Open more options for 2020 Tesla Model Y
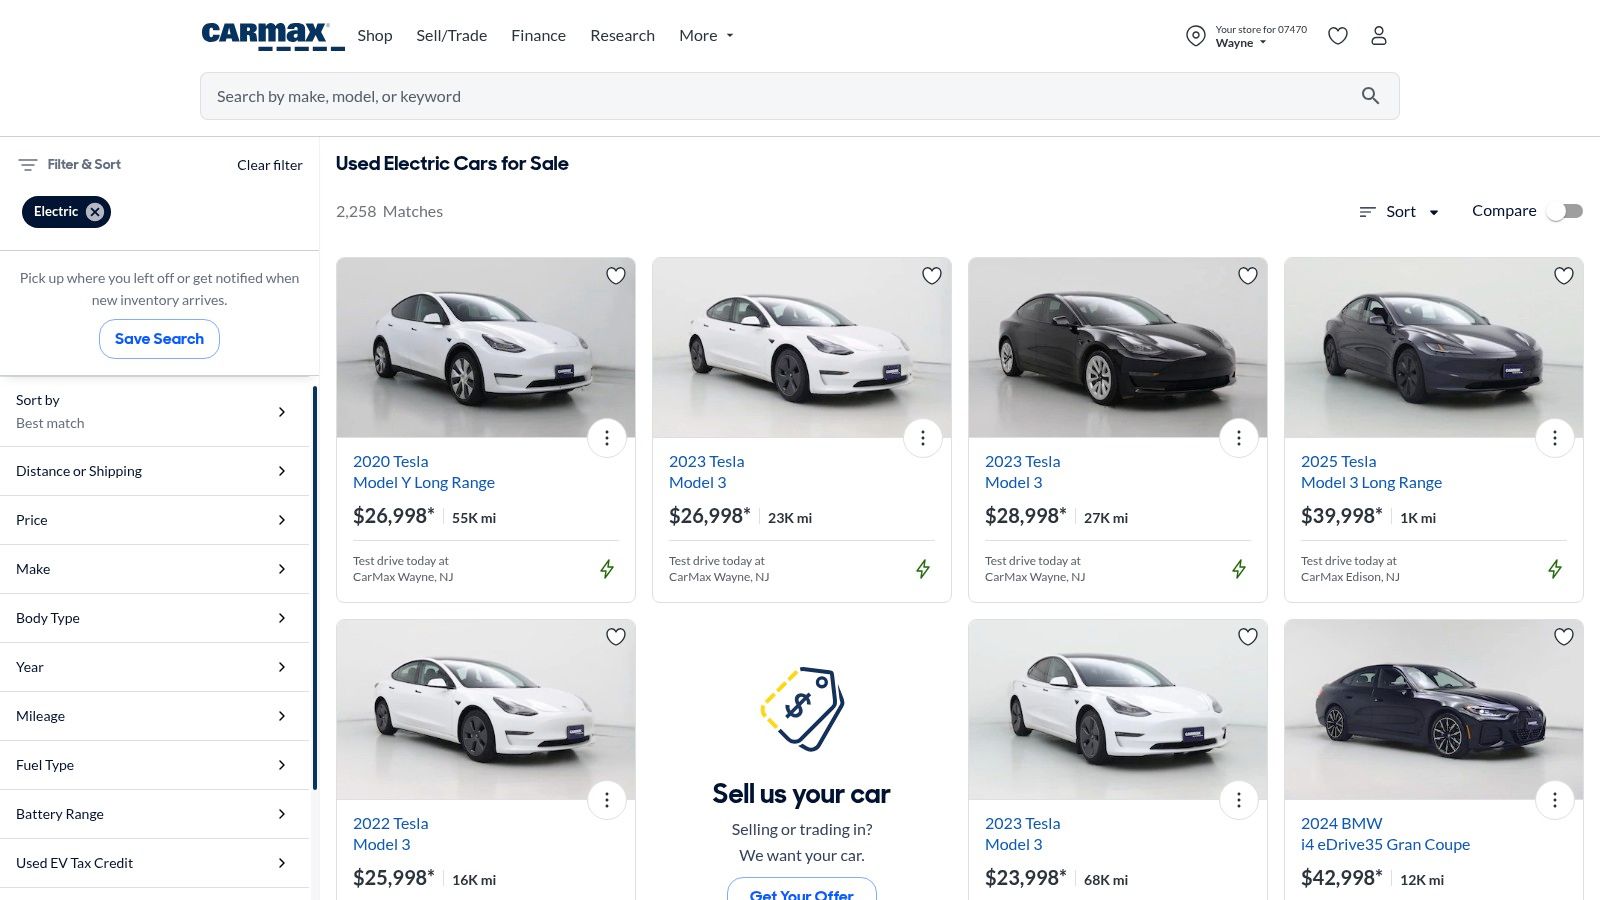This screenshot has width=1600, height=900. (607, 438)
